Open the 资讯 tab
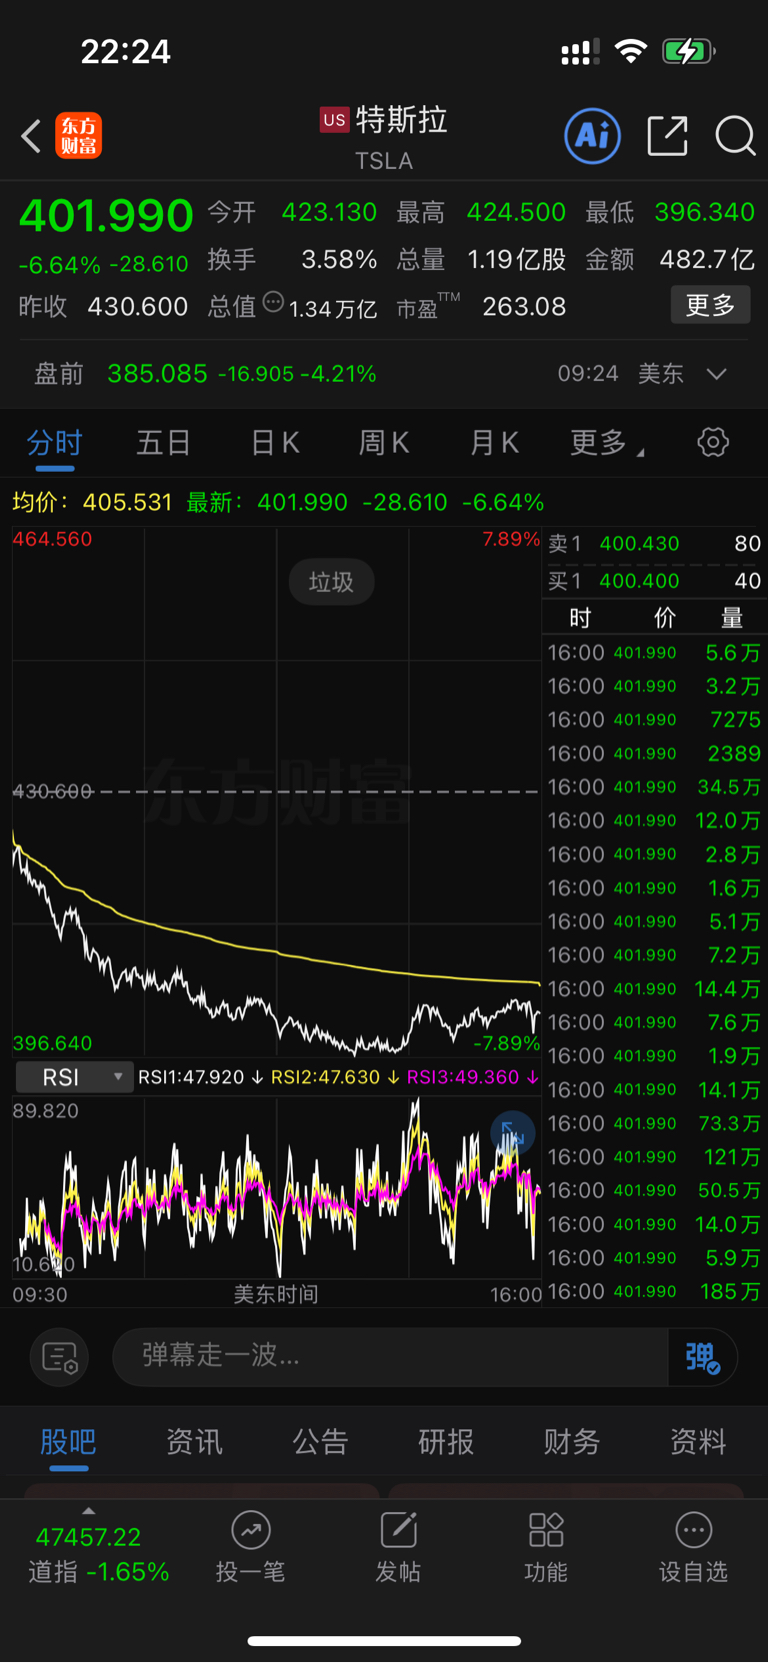Screen dimensions: 768x1663 (194, 1442)
